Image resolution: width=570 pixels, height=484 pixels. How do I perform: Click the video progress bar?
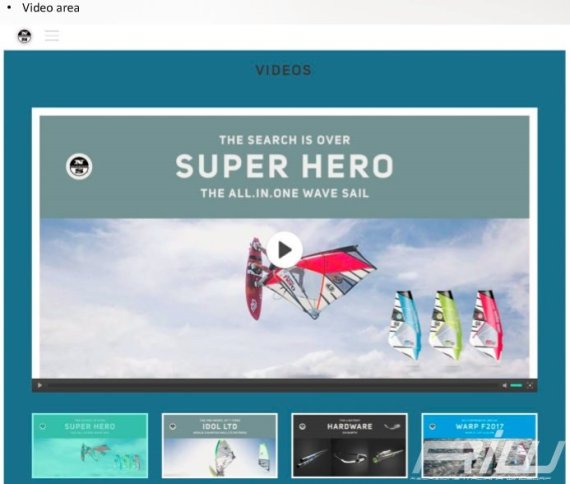pos(273,385)
